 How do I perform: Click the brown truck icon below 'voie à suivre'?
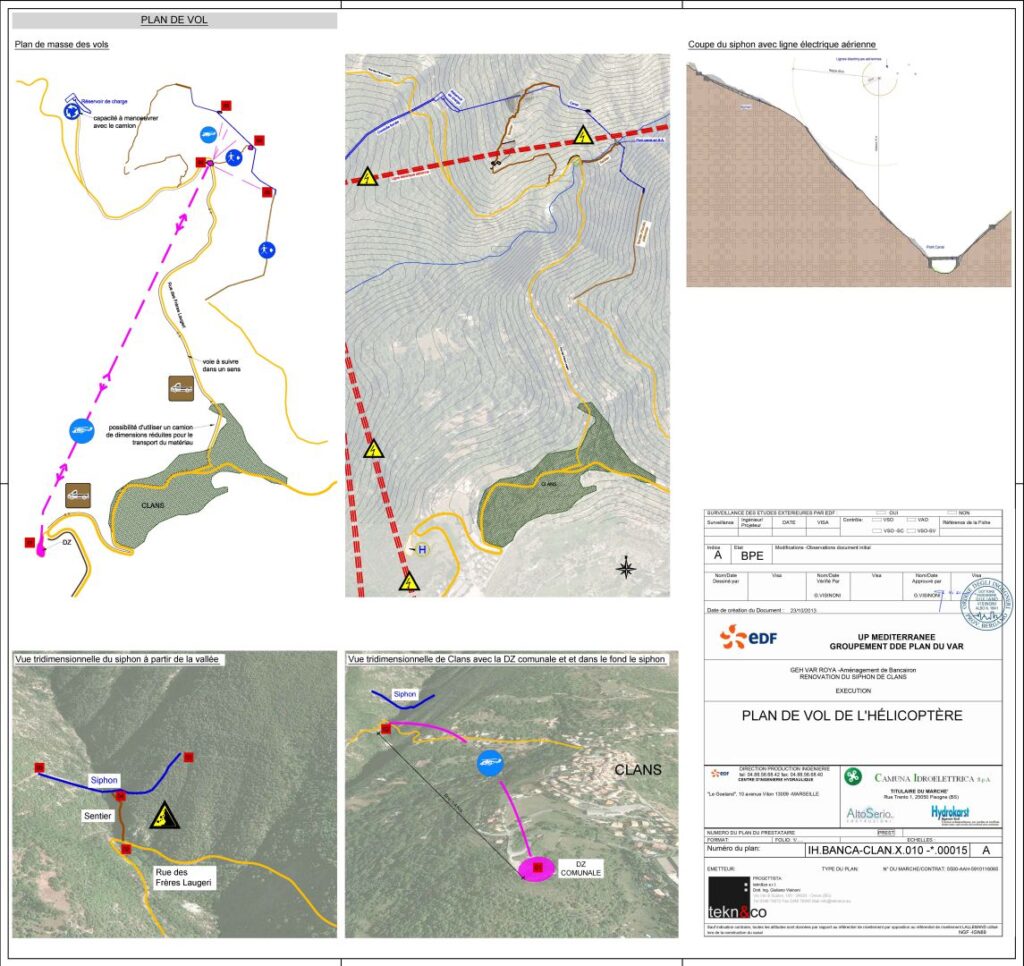coord(181,388)
